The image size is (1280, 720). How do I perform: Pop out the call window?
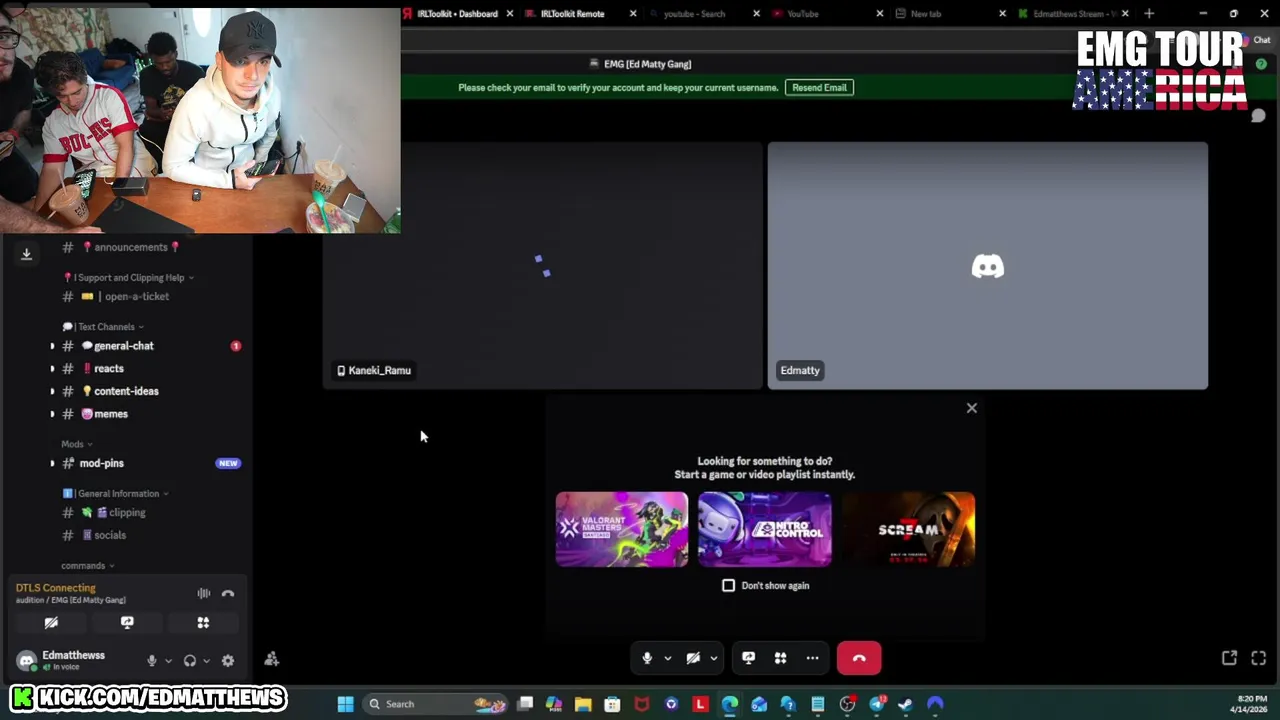(x=1229, y=658)
